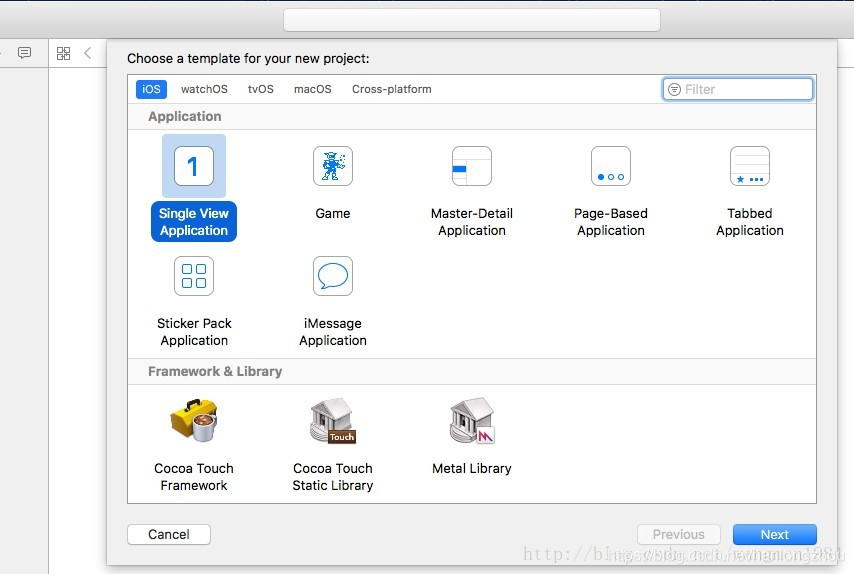Select the Single View Application template icon

tap(193, 166)
